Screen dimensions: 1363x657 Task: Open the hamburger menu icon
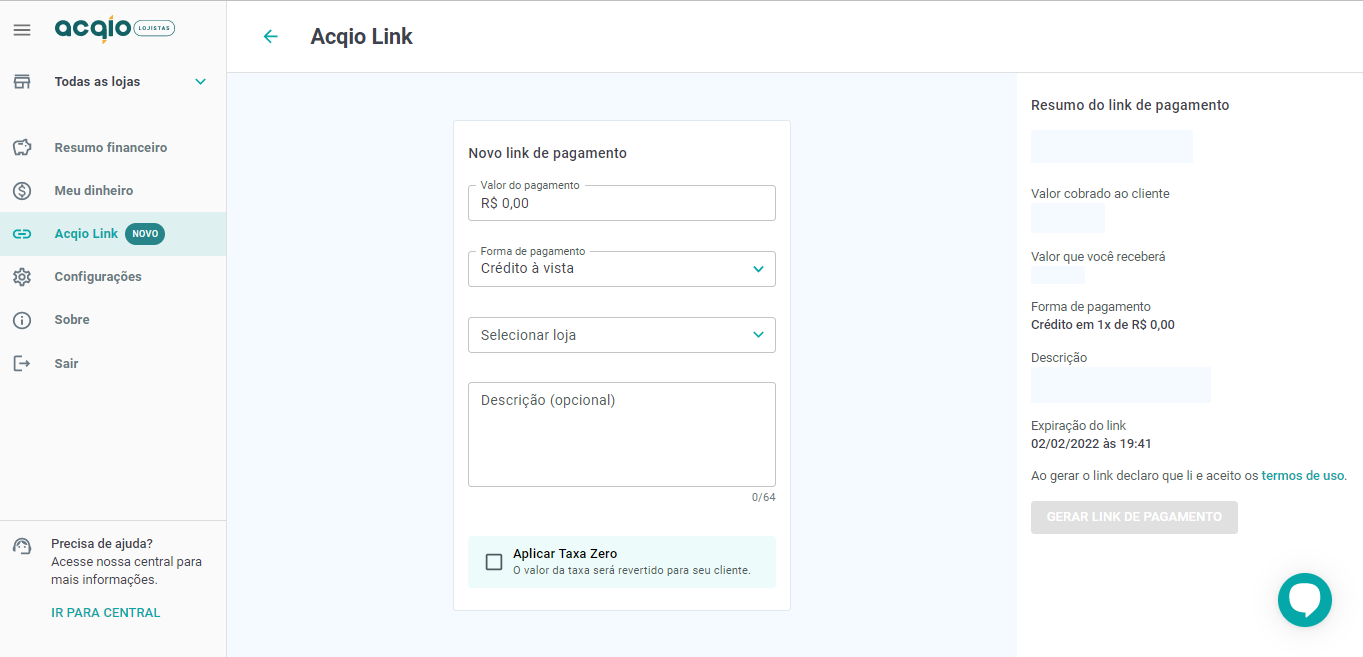coord(22,30)
